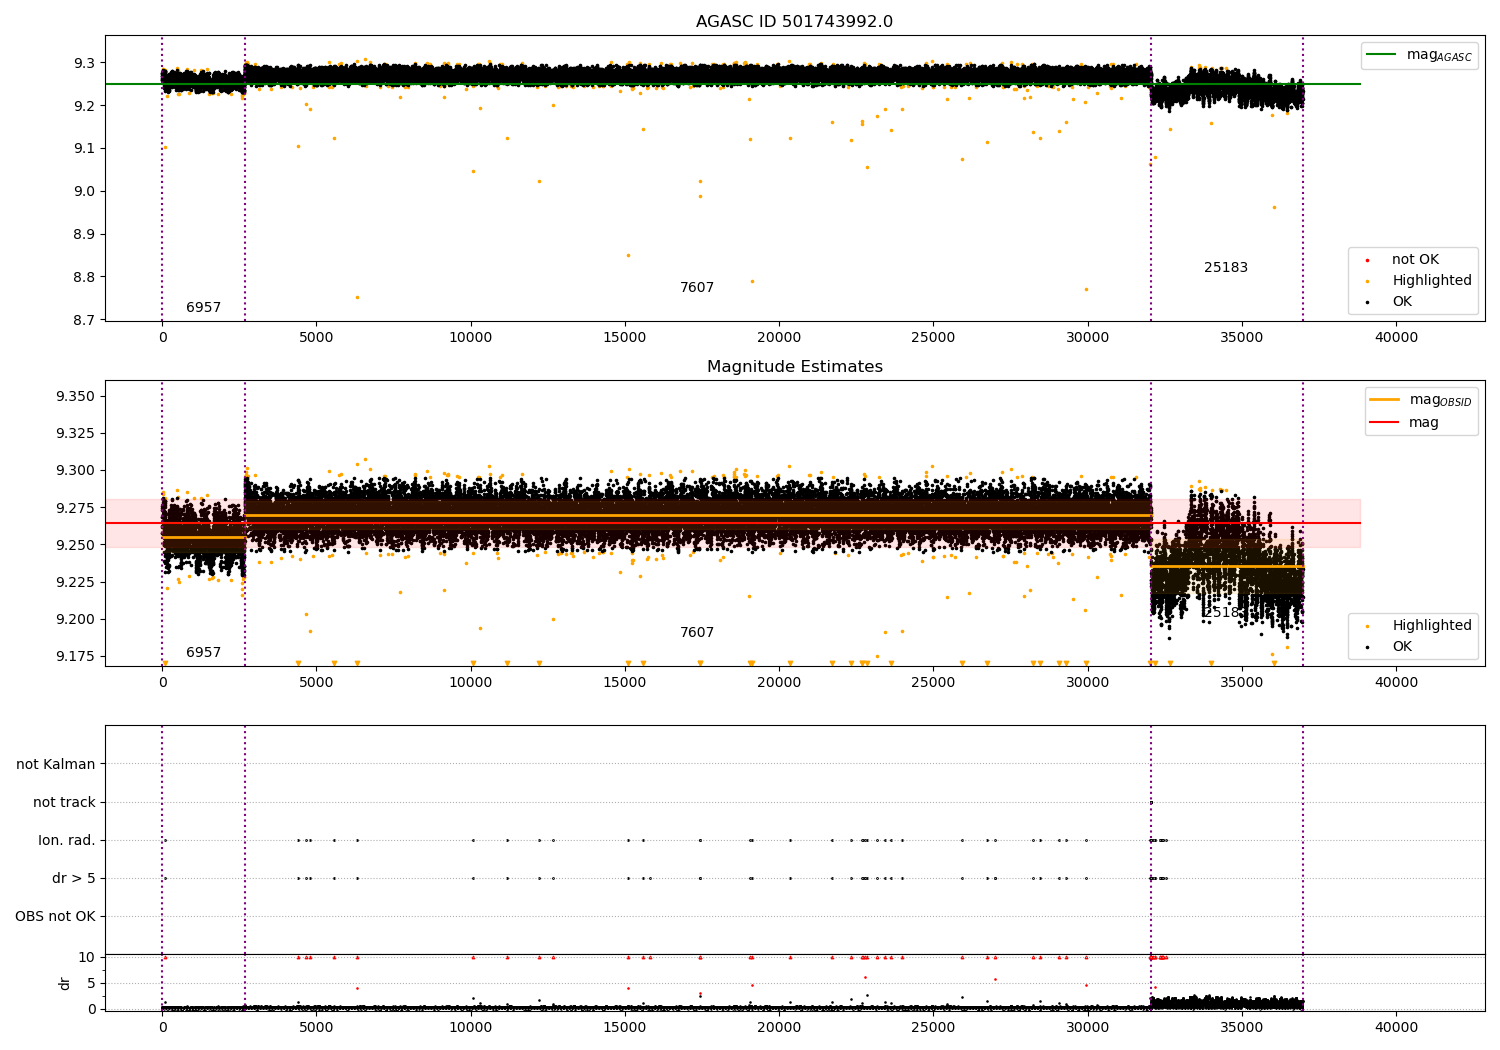Viewport: 1500px width, 1050px height.
Task: Click the '9.300' y-axis tick label
Action: pyautogui.click(x=76, y=471)
